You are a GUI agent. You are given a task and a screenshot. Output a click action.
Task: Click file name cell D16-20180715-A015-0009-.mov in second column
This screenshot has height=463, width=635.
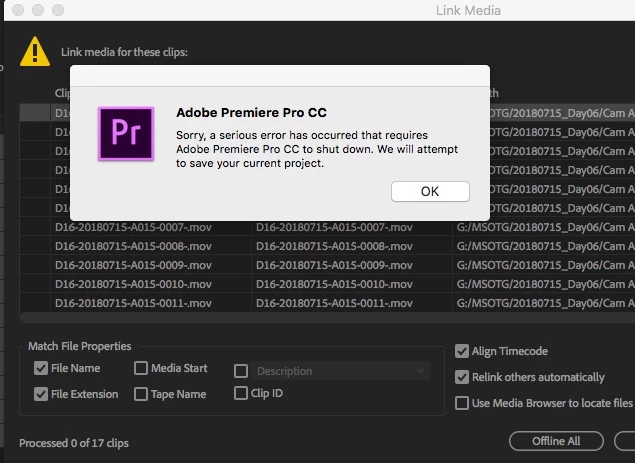pyautogui.click(x=335, y=265)
